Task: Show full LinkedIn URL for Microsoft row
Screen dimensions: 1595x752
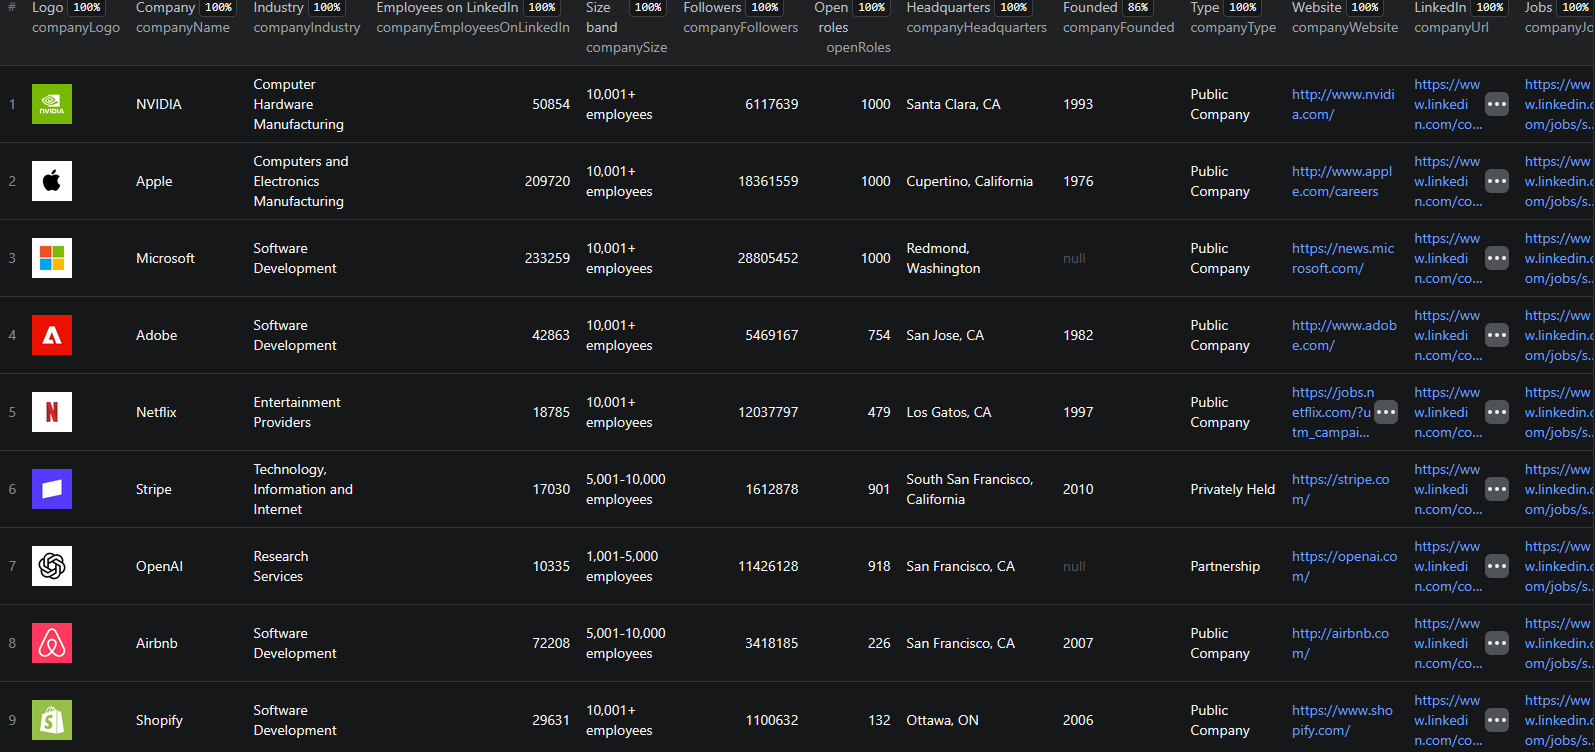Action: [x=1497, y=258]
